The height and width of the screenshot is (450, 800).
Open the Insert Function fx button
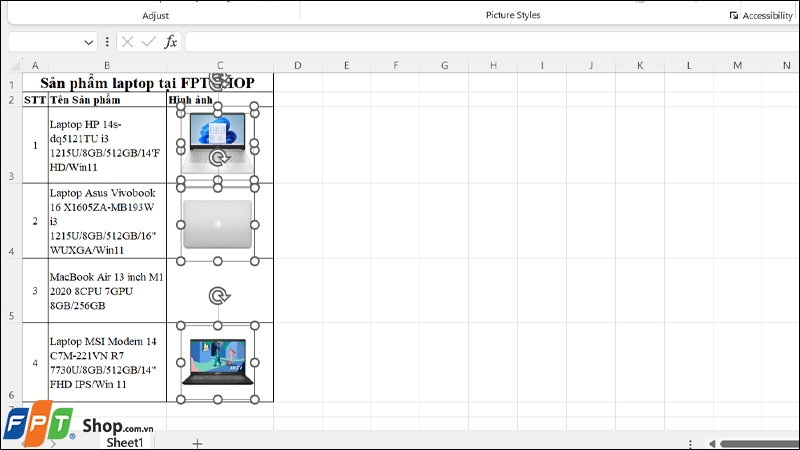coord(170,42)
